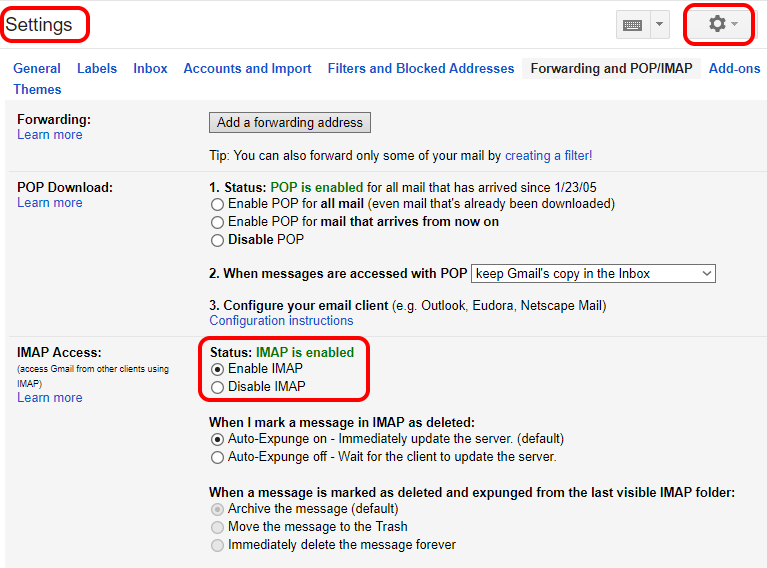Select Auto-Expunge off option
767x568 pixels.
tap(218, 457)
